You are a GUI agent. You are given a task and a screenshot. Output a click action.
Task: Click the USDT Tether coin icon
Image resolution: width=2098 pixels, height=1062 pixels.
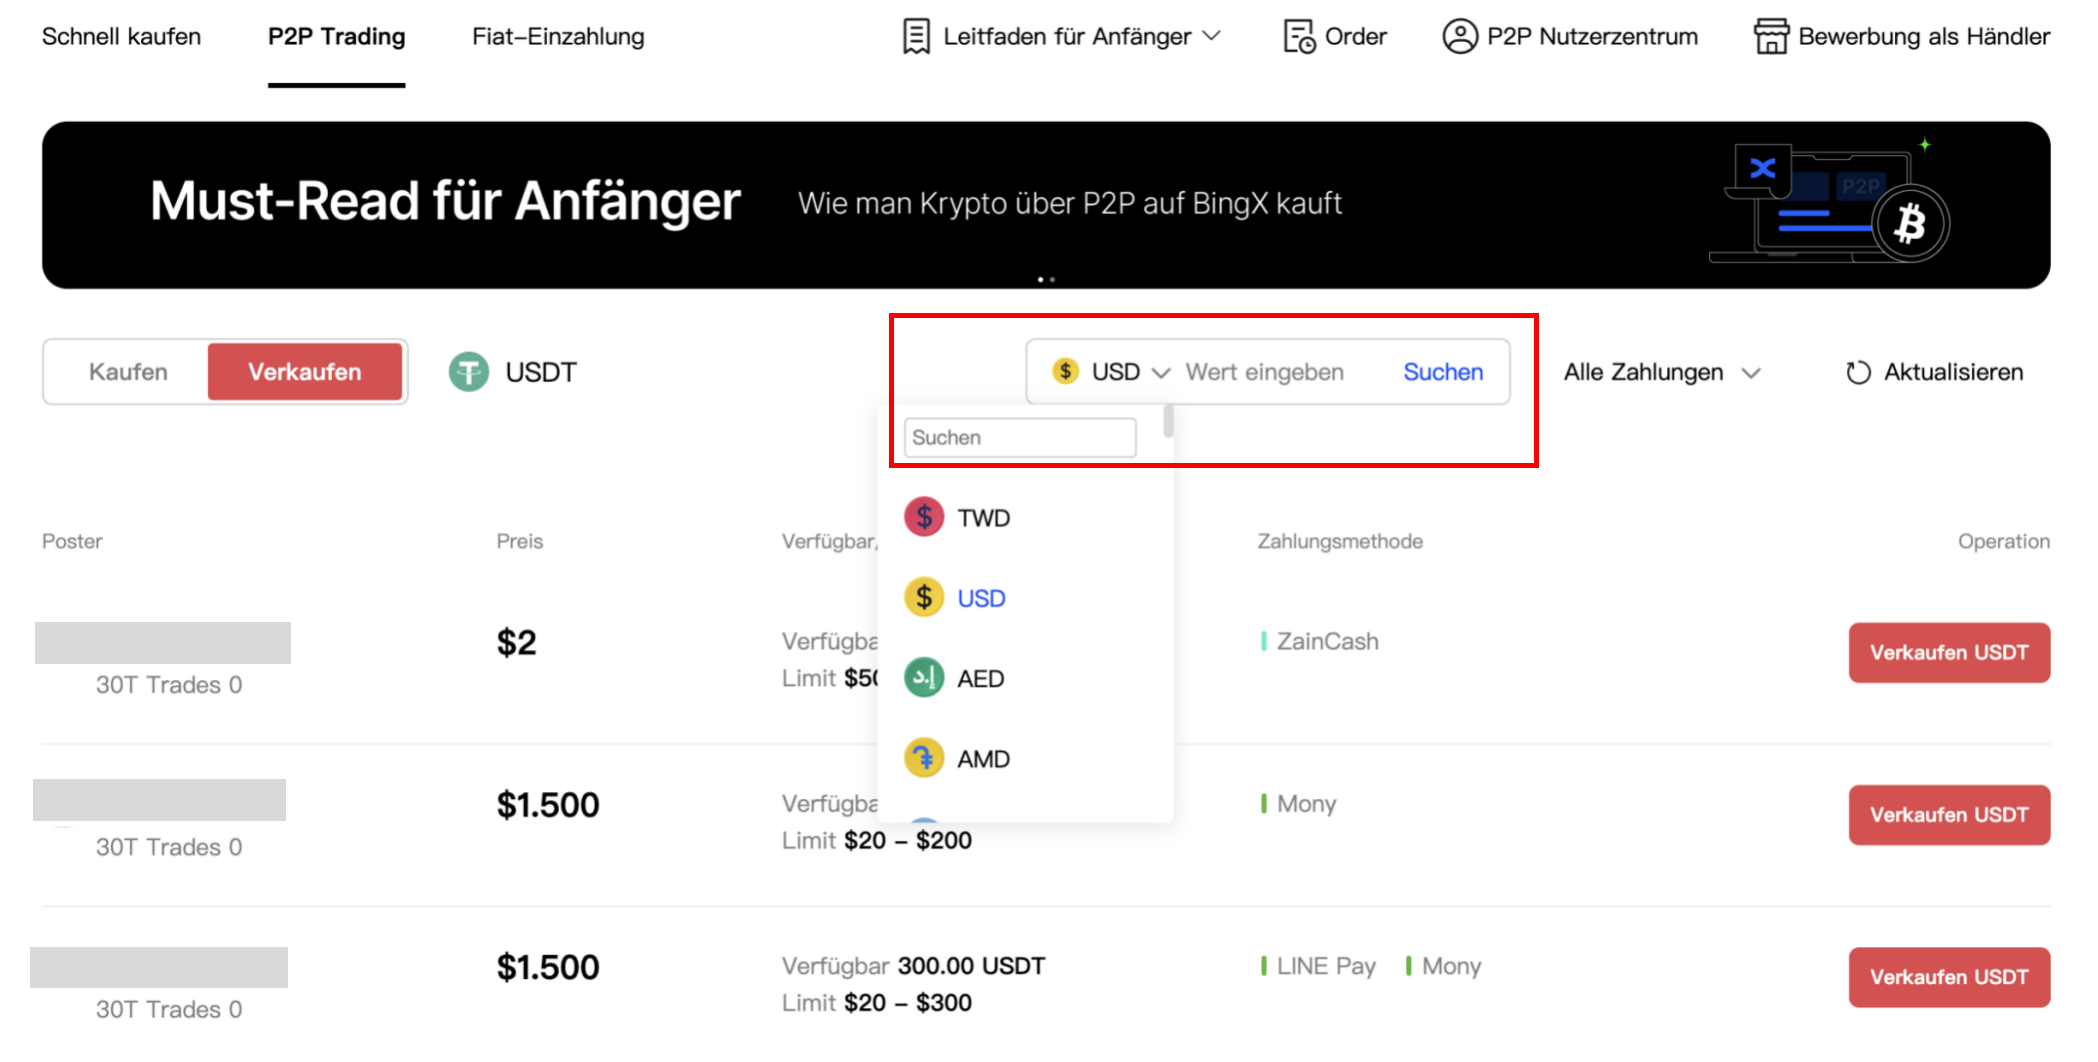pyautogui.click(x=468, y=372)
